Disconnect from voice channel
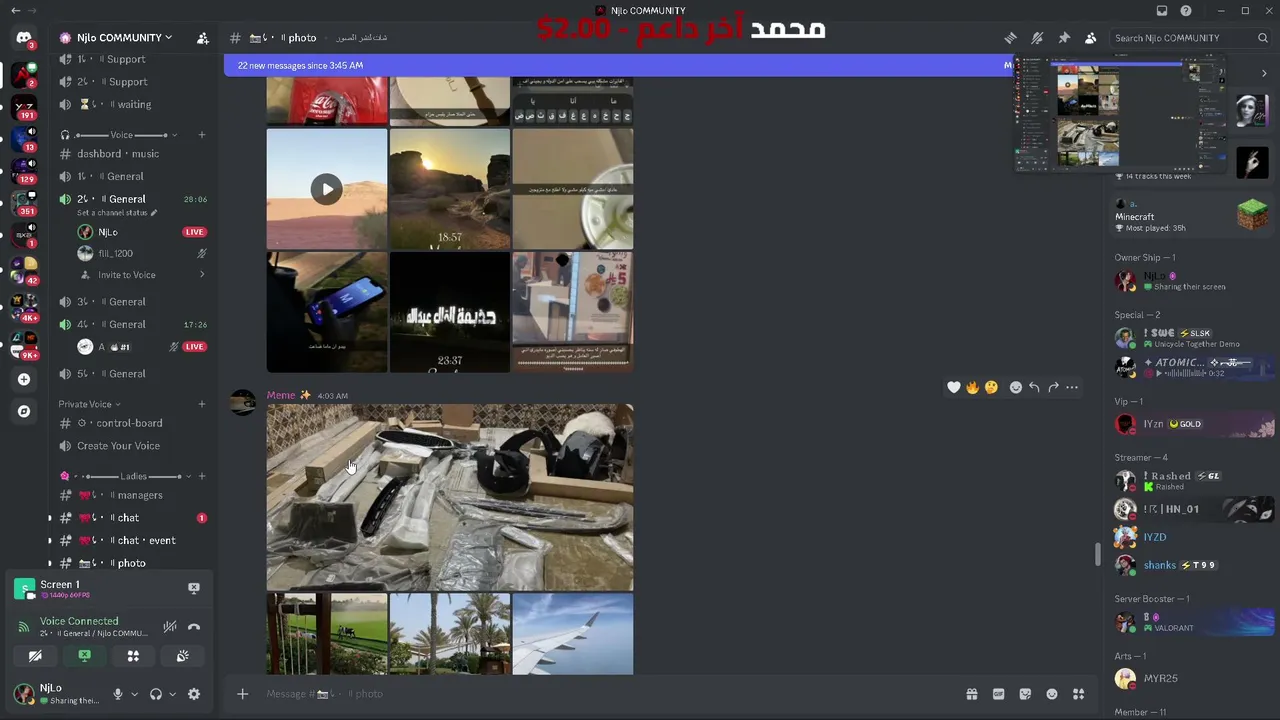This screenshot has width=1280, height=720. tap(194, 627)
